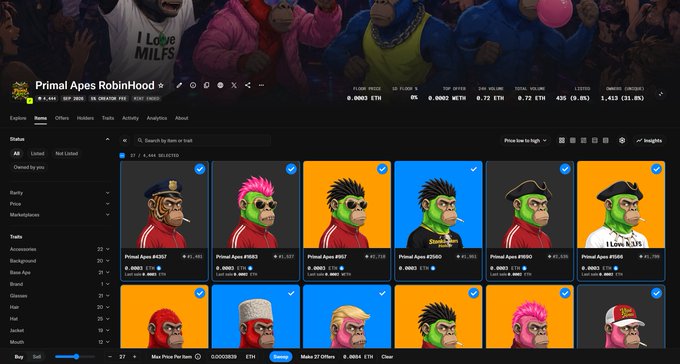Viewport: 680px width, 364px height.
Task: Expand the Glasses trait
Action: click(60, 296)
